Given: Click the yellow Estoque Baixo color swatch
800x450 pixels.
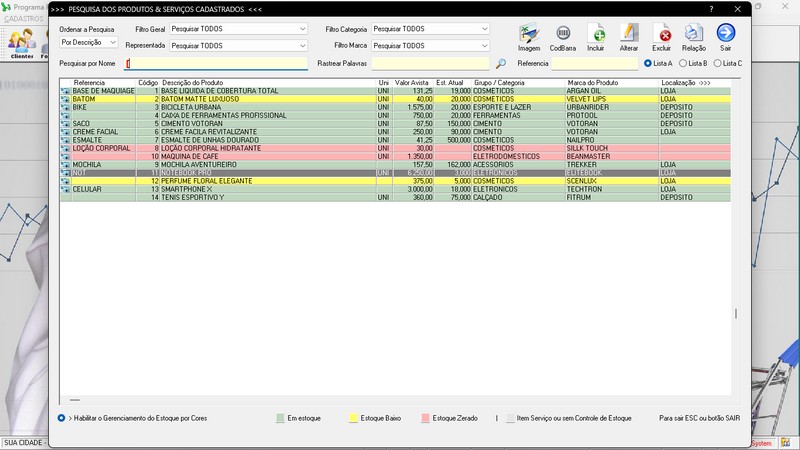Looking at the screenshot, I should pos(353,418).
